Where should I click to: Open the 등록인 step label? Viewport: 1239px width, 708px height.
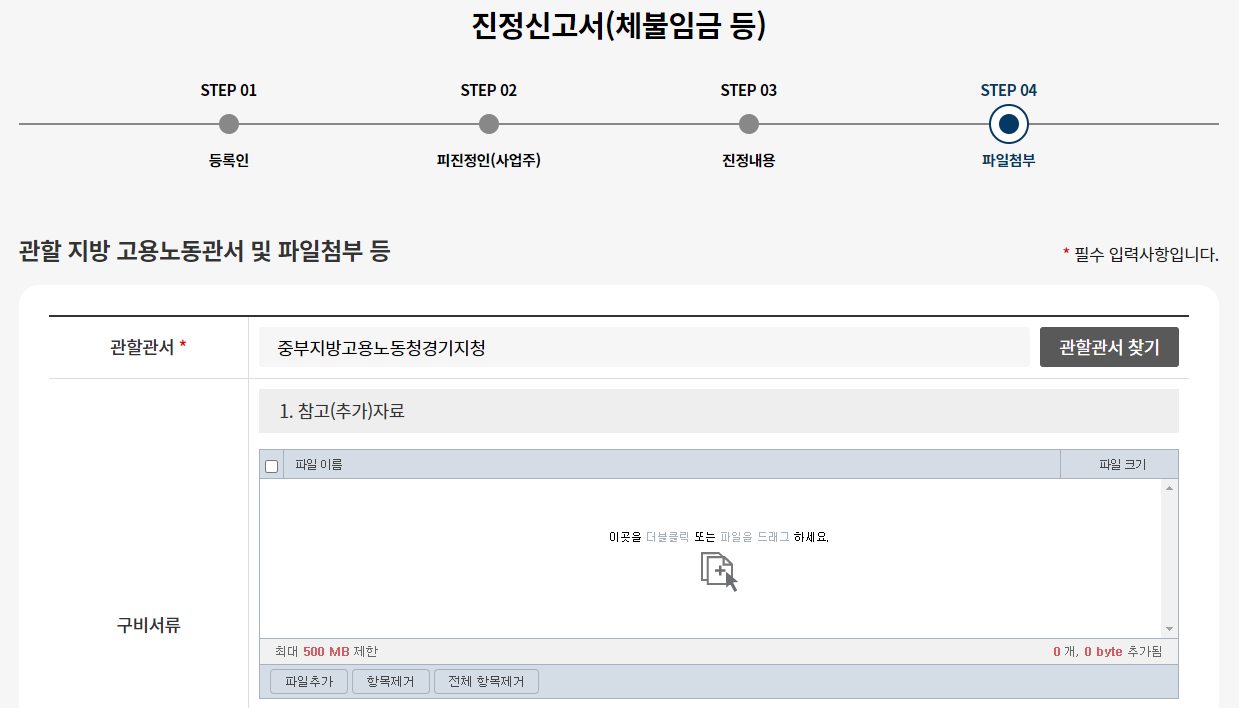click(228, 162)
